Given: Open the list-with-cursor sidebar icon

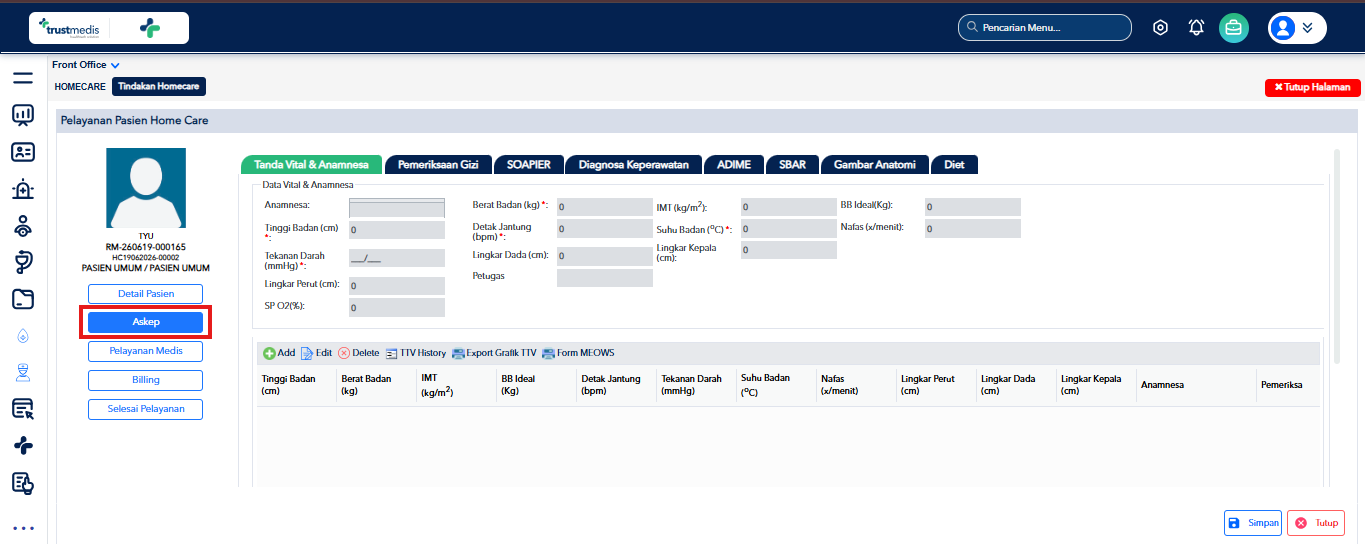Looking at the screenshot, I should [x=23, y=409].
